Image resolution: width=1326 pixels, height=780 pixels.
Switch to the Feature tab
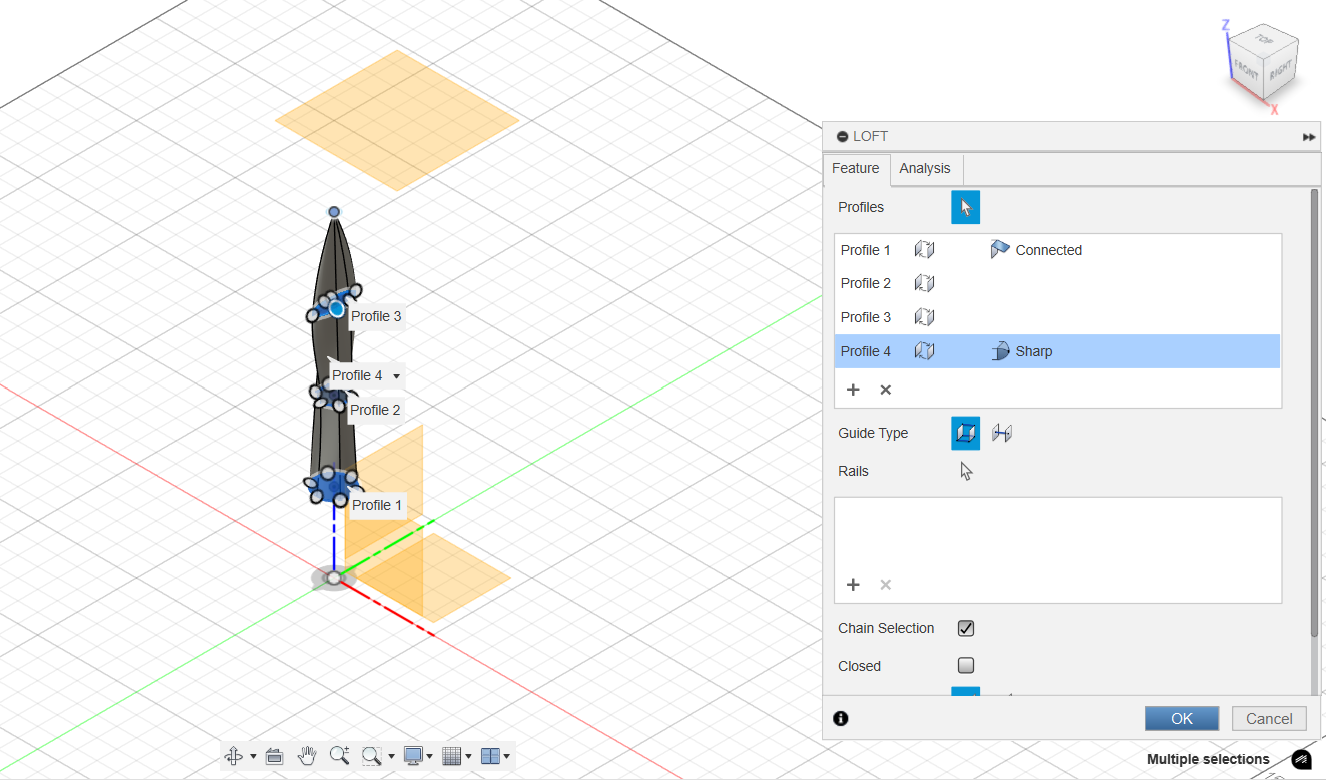tap(856, 168)
